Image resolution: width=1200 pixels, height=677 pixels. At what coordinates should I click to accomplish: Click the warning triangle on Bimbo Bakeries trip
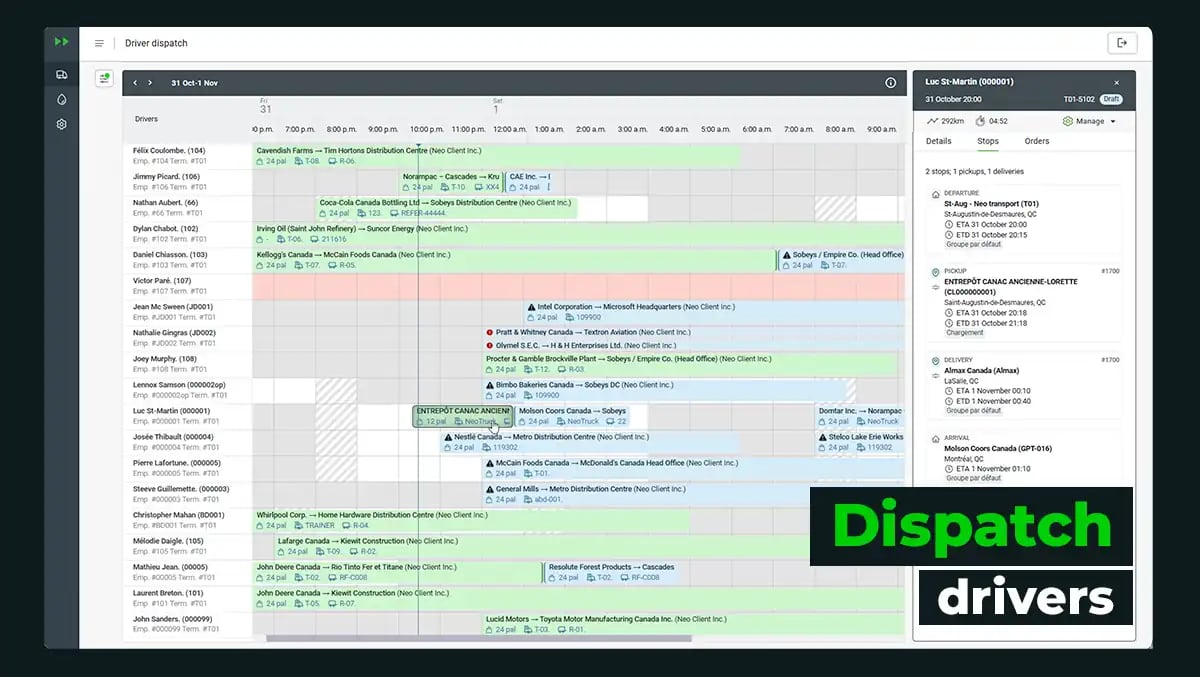coord(490,385)
